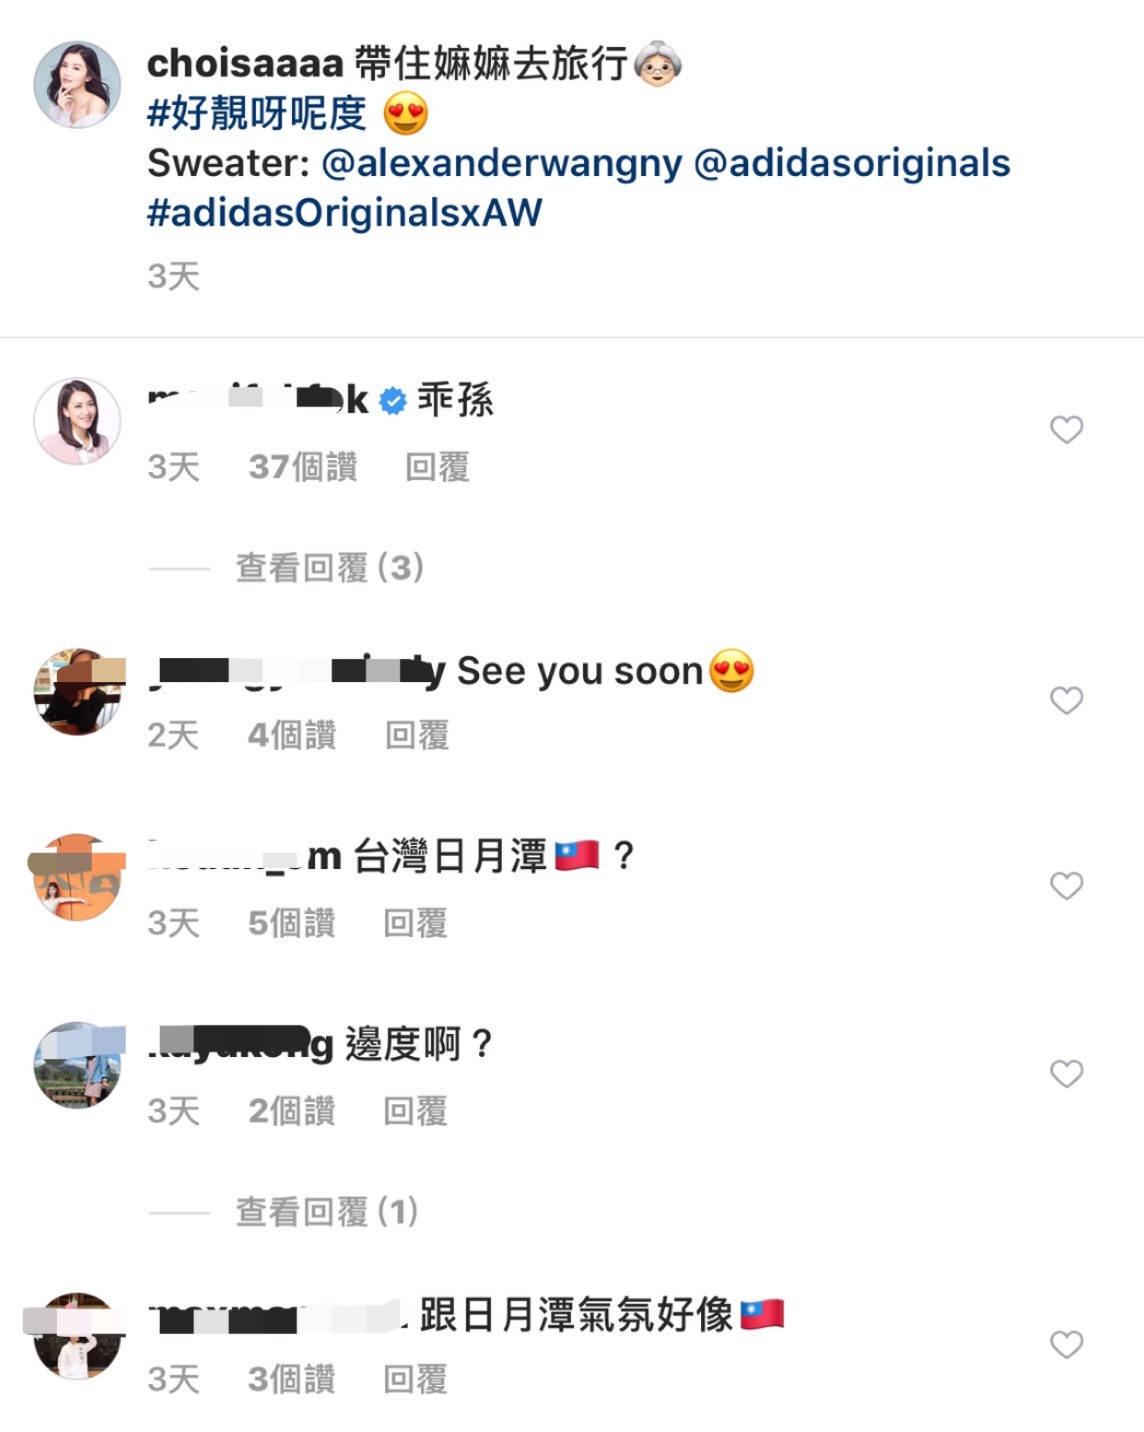Open avatar next to 台灣日月潭 comment

pyautogui.click(x=77, y=877)
